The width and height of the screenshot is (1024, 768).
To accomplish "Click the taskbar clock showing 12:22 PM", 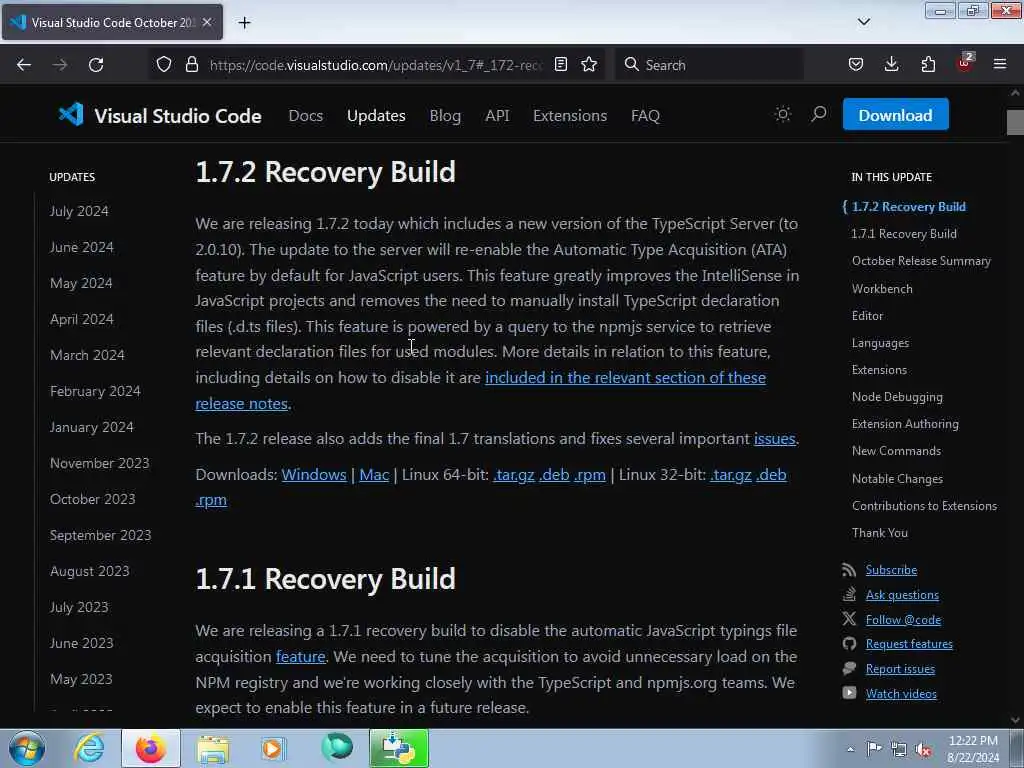I will coord(973,748).
